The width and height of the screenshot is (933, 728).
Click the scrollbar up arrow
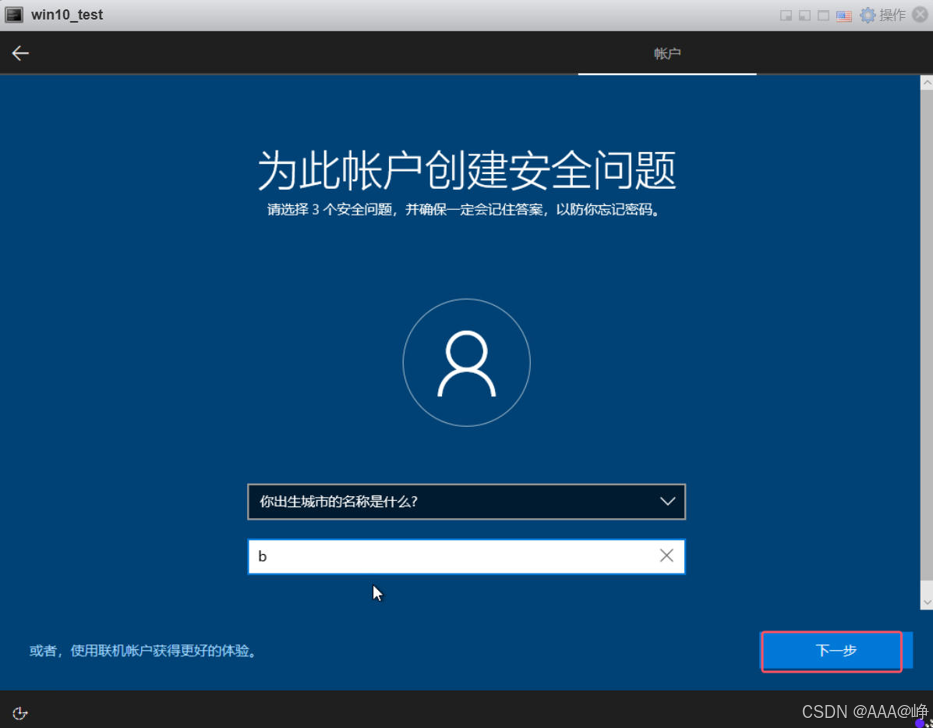click(x=926, y=83)
